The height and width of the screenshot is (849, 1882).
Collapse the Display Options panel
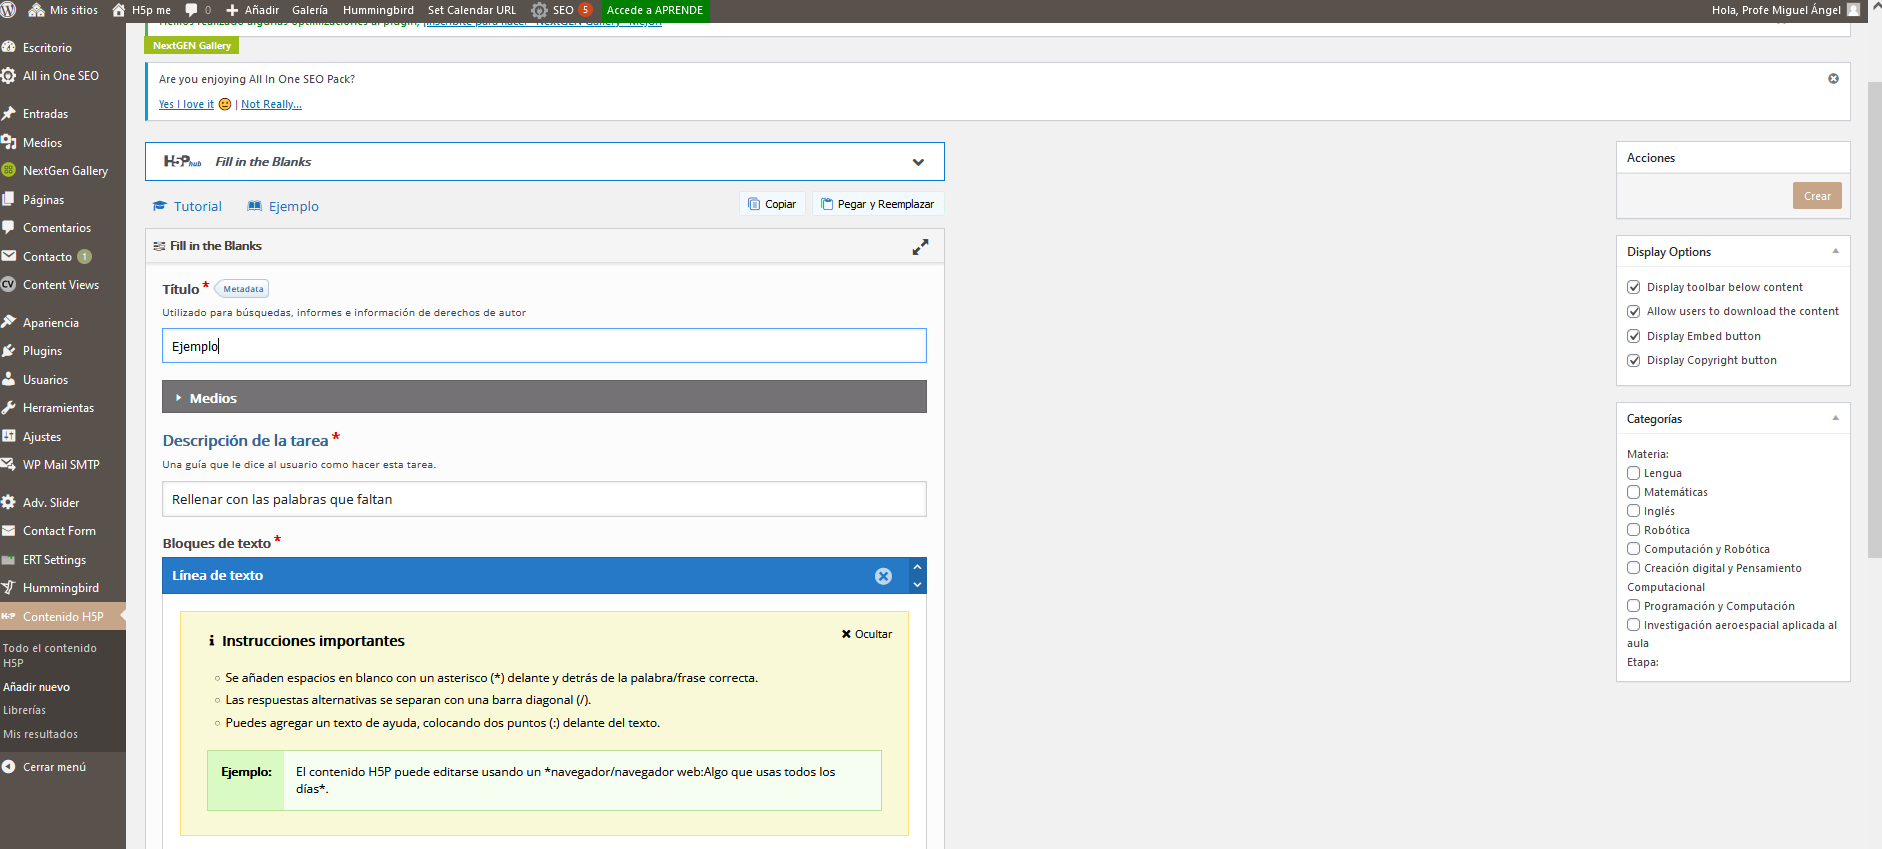pos(1835,251)
